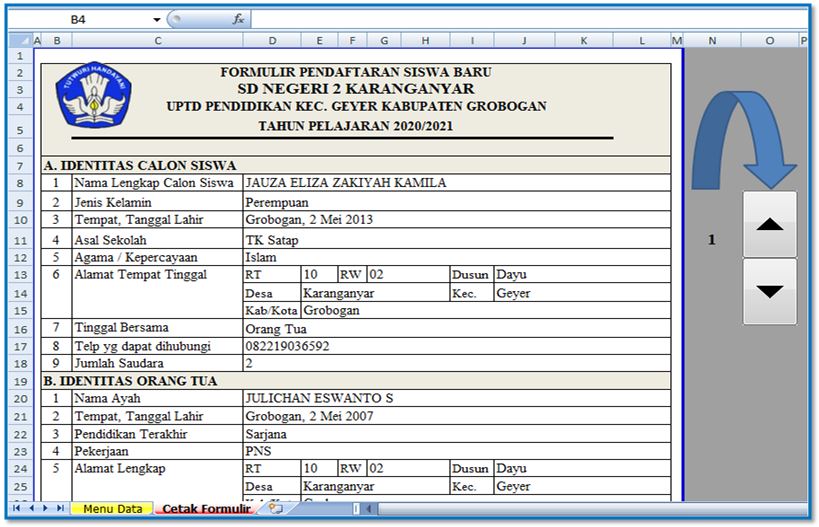Click the TAHUN PELAJARAN 2020/2021 text
This screenshot has width=819, height=527.
pyautogui.click(x=356, y=126)
